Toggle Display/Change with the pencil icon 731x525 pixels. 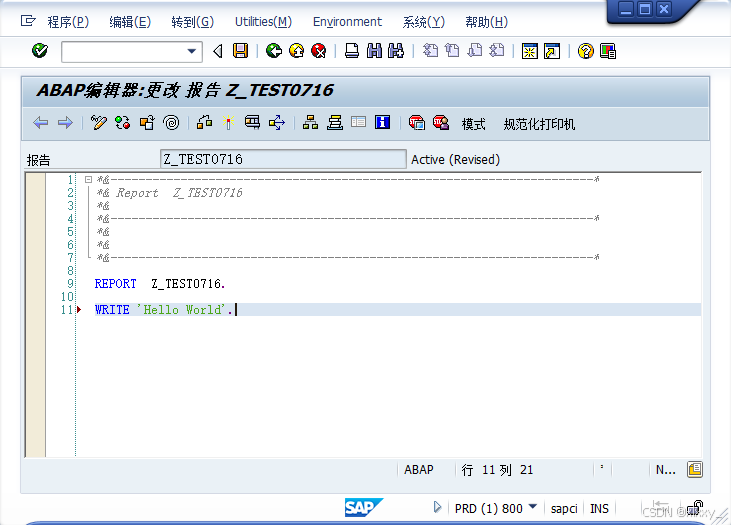coord(98,123)
